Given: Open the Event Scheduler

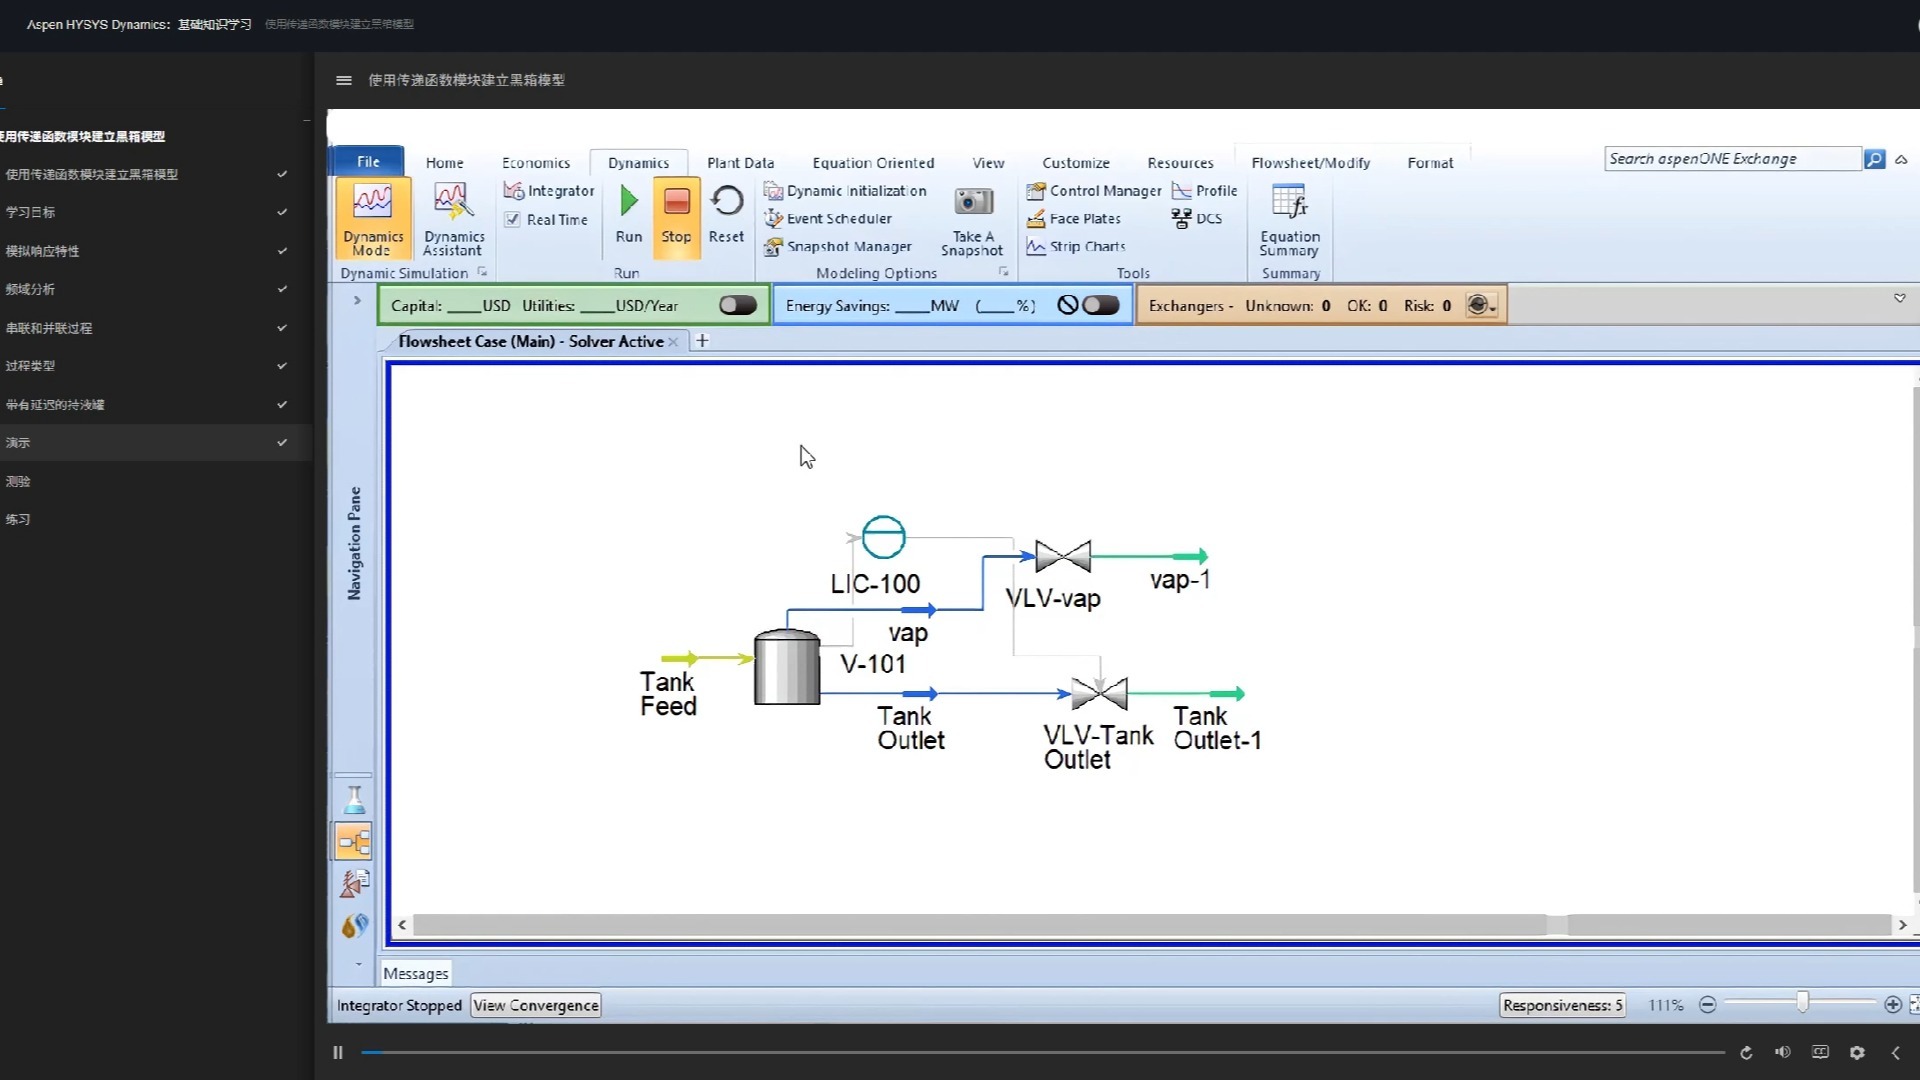Looking at the screenshot, I should (837, 218).
